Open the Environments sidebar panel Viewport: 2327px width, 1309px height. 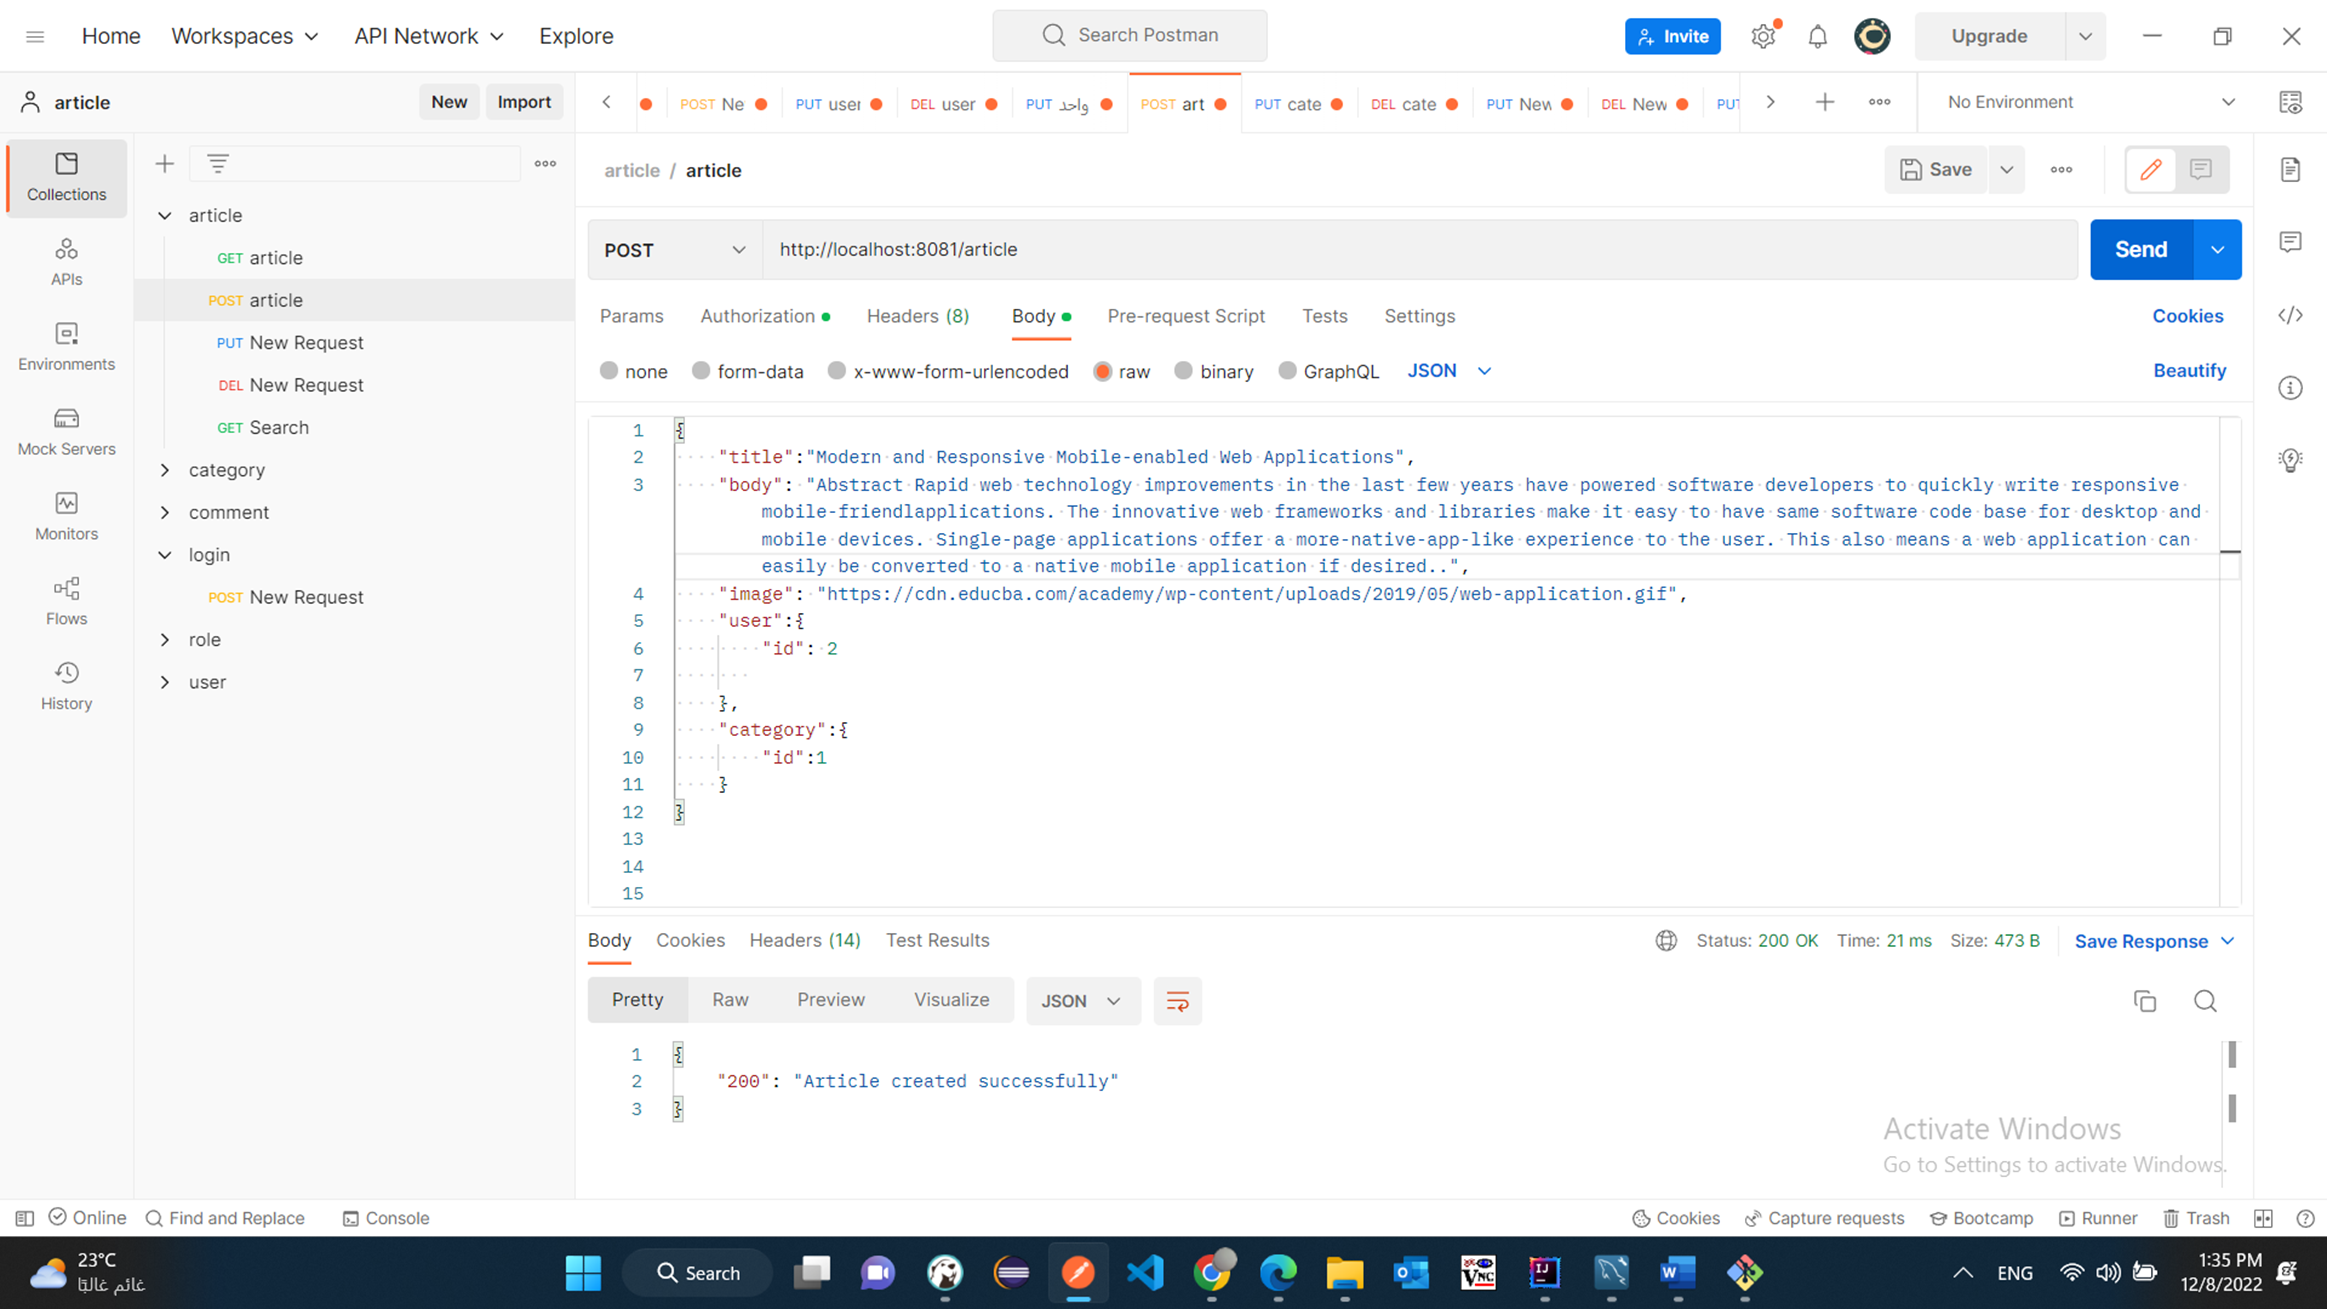(66, 347)
